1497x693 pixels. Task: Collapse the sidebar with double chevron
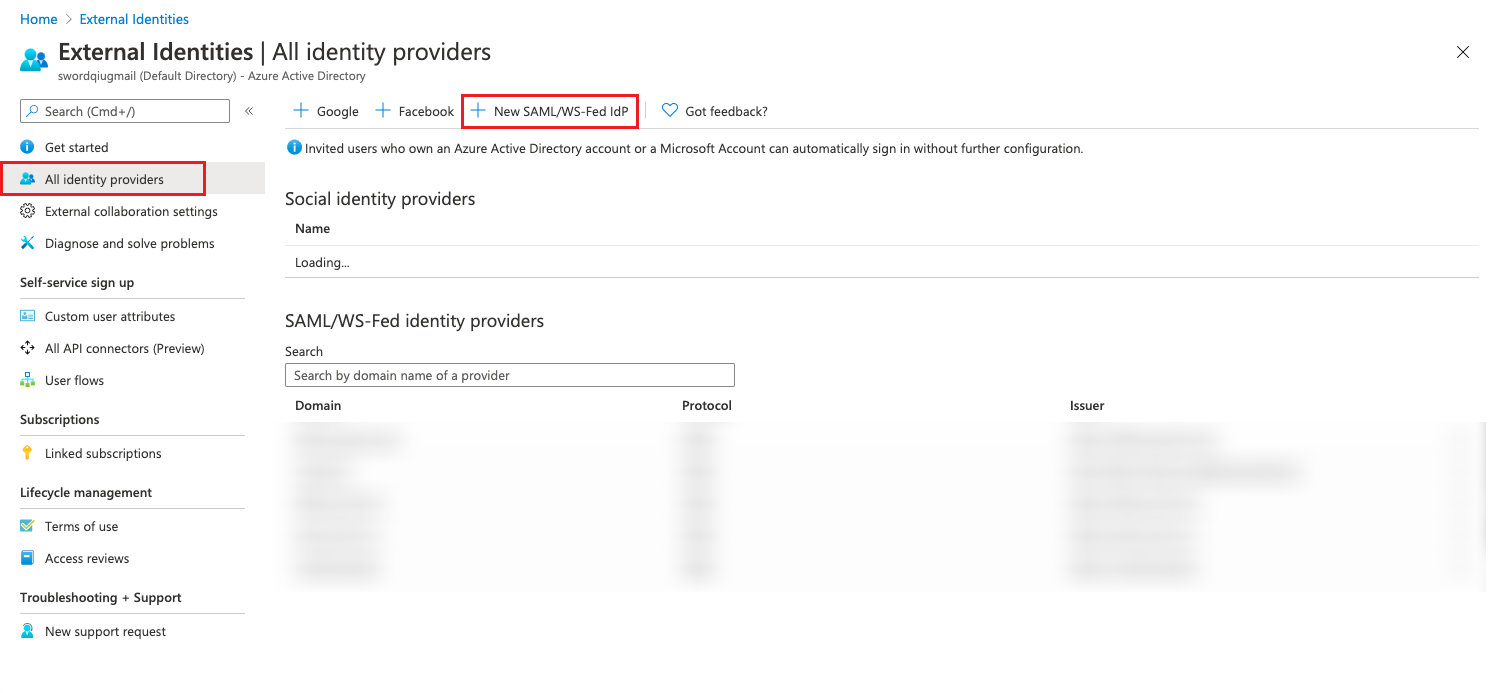point(249,111)
